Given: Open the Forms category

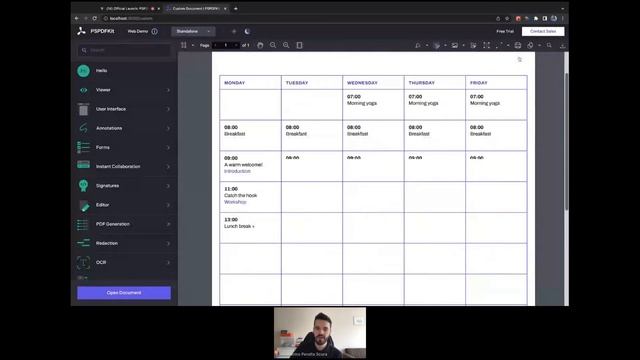Looking at the screenshot, I should point(124,147).
